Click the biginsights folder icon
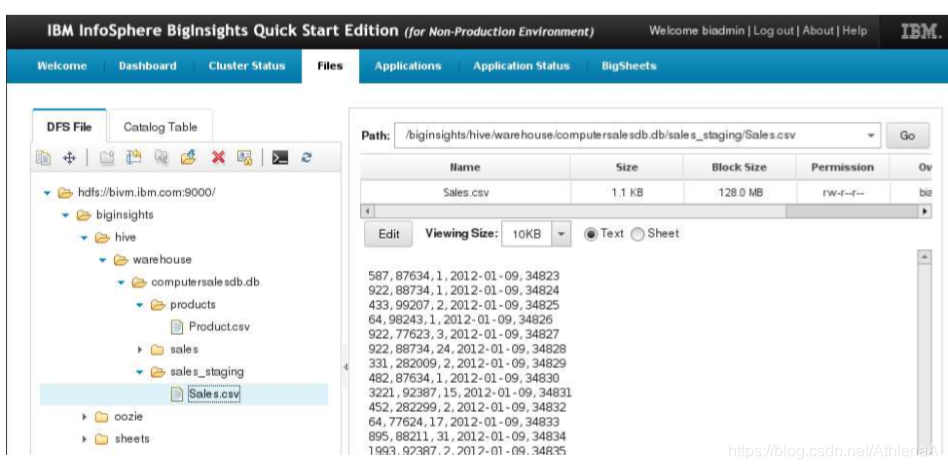The height and width of the screenshot is (469, 948). (x=83, y=215)
